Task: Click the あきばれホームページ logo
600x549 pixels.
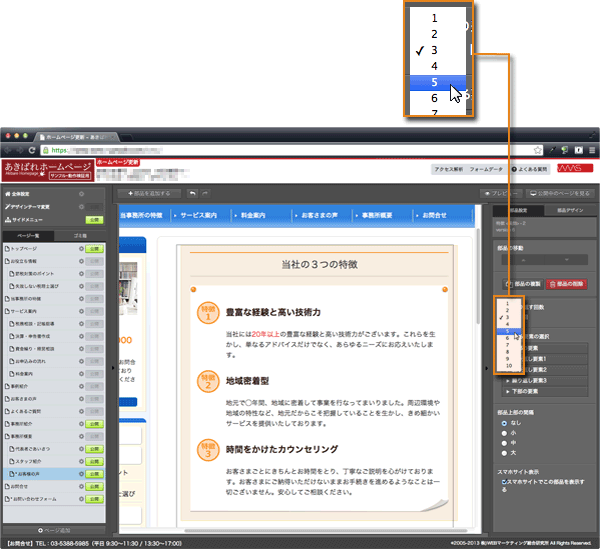Action: (48, 170)
